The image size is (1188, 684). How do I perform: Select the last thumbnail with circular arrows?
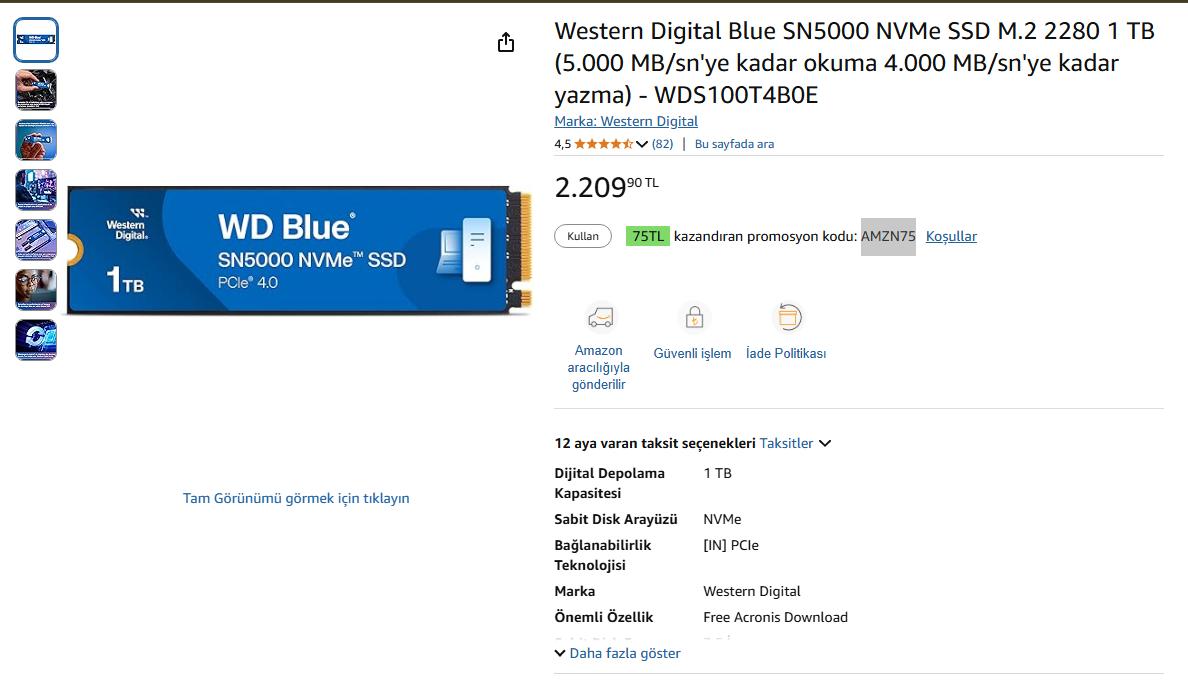click(36, 340)
